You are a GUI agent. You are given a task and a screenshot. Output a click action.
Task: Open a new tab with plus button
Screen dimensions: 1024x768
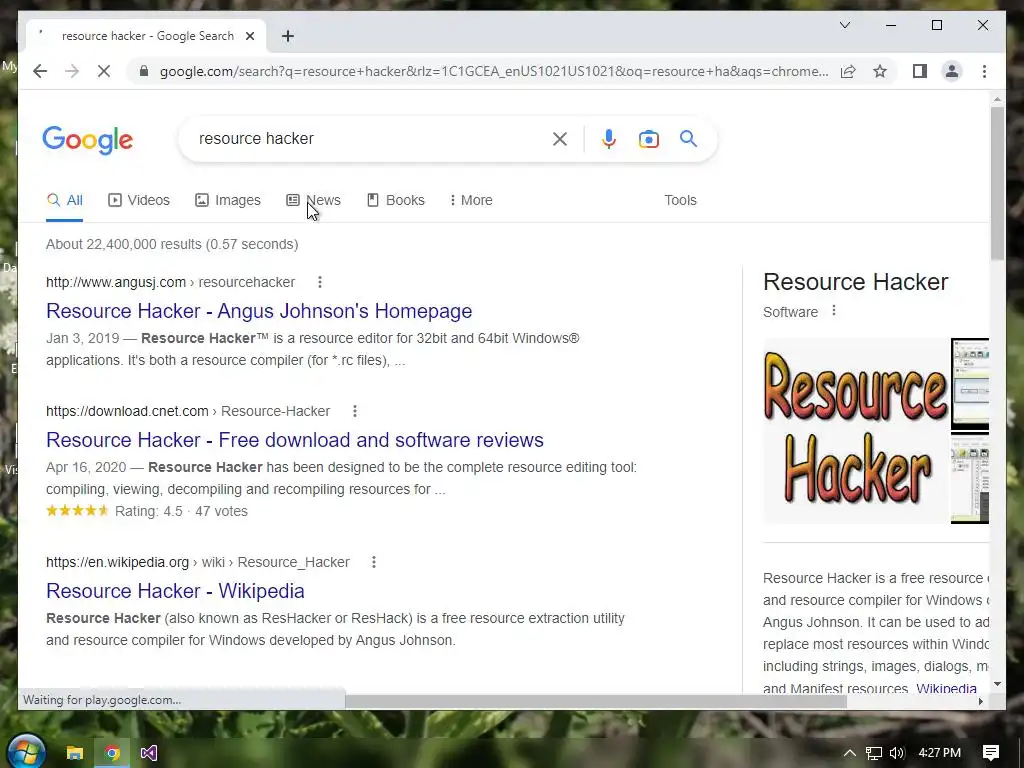[288, 36]
